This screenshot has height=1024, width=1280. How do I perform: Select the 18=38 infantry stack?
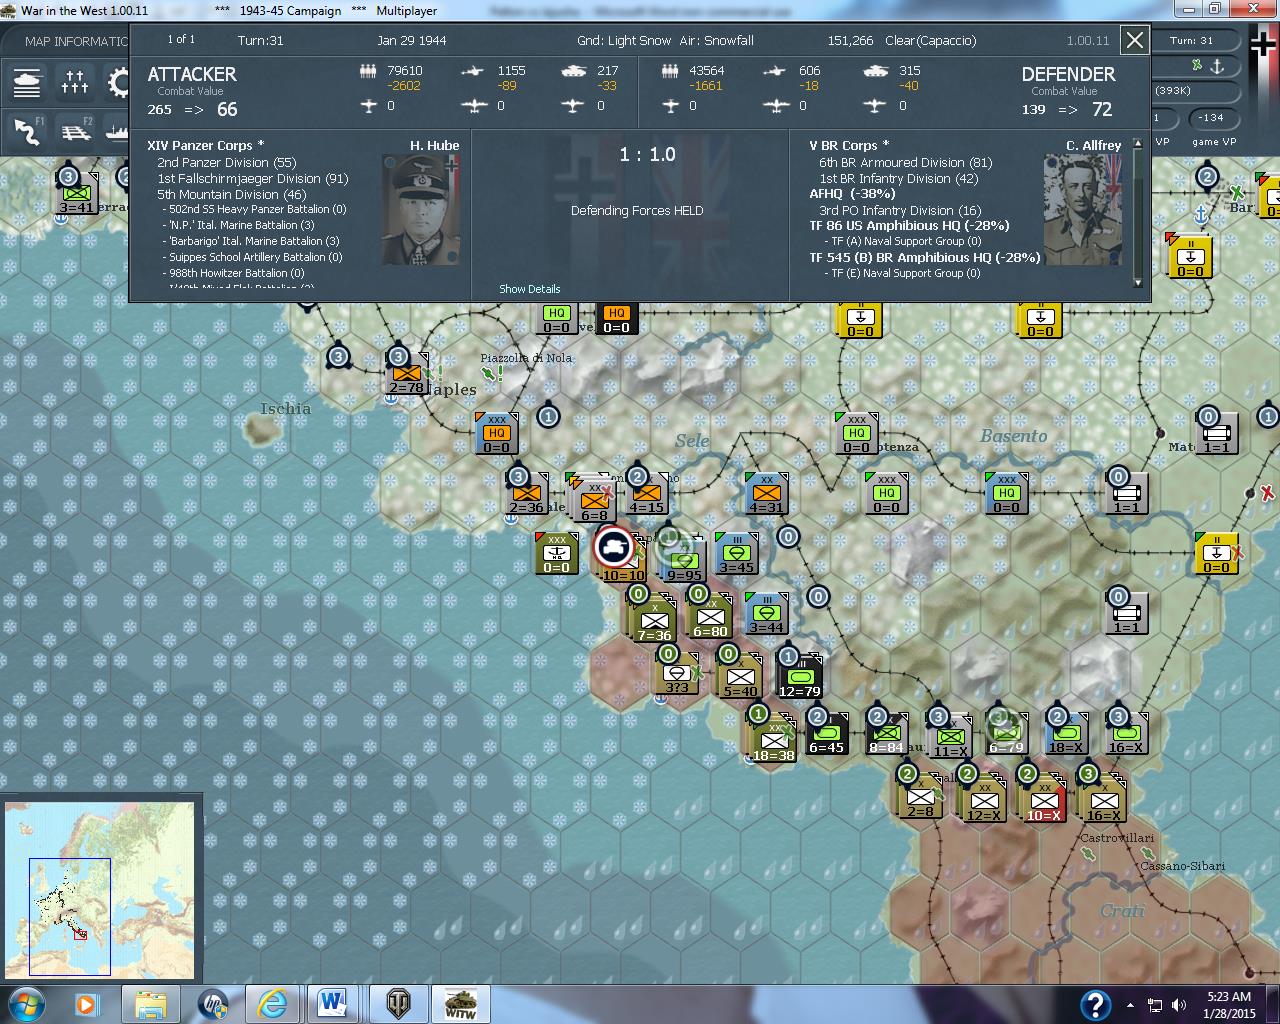coord(772,740)
